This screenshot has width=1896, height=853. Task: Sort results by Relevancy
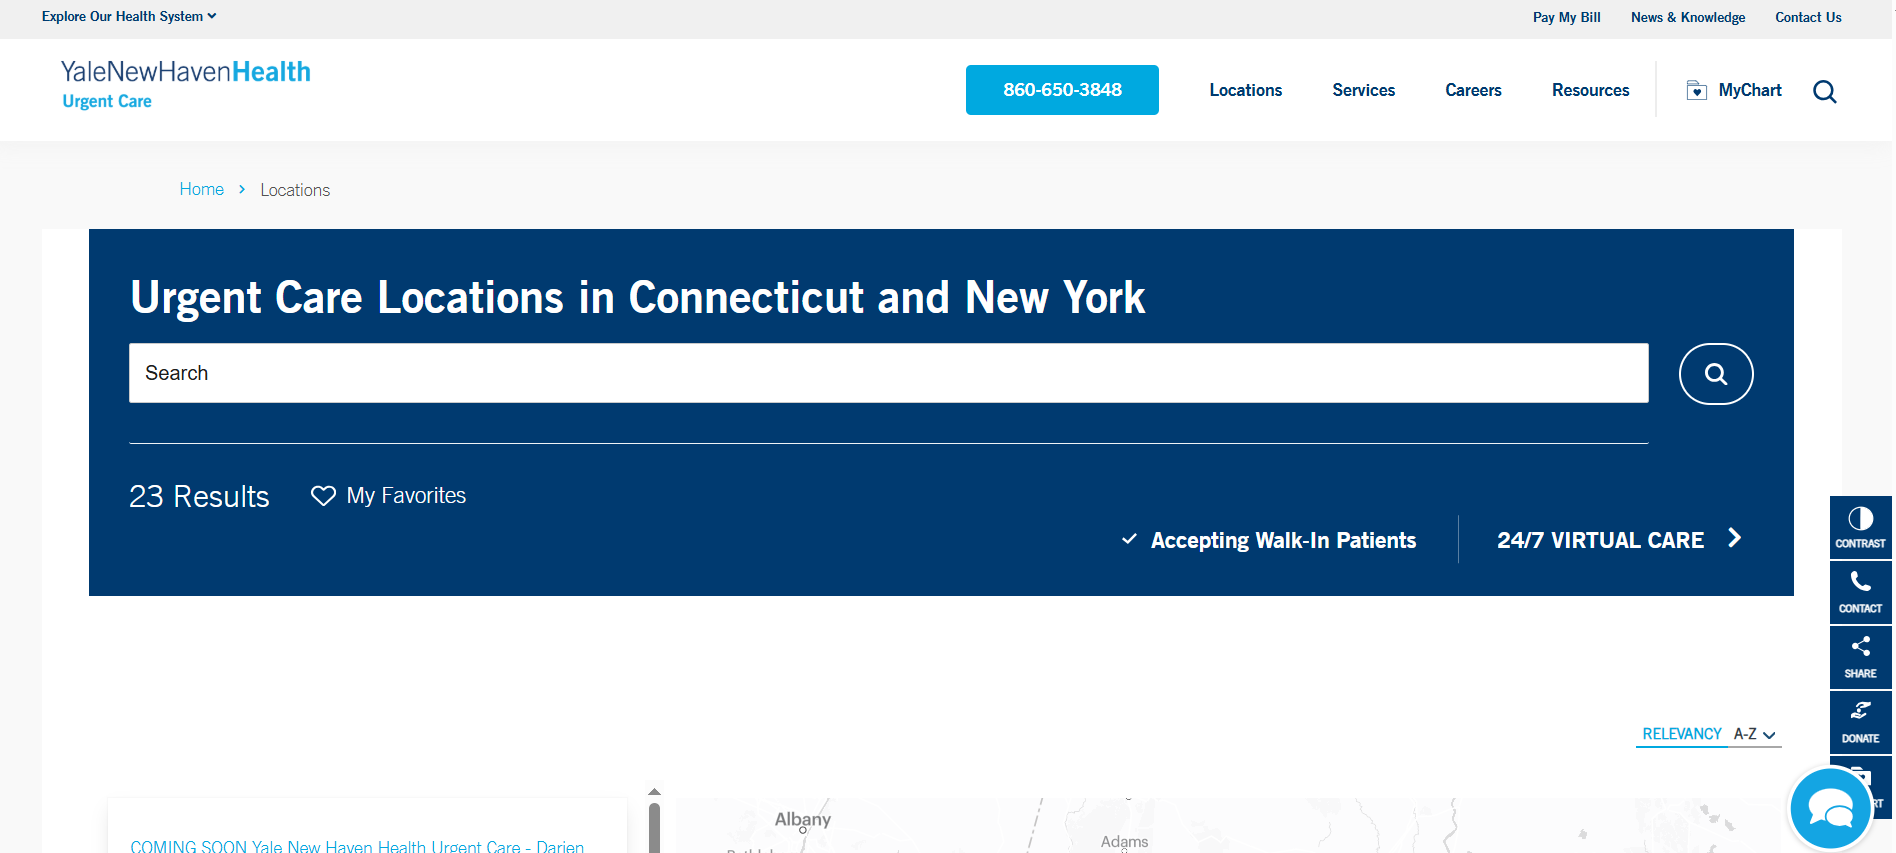coord(1681,734)
